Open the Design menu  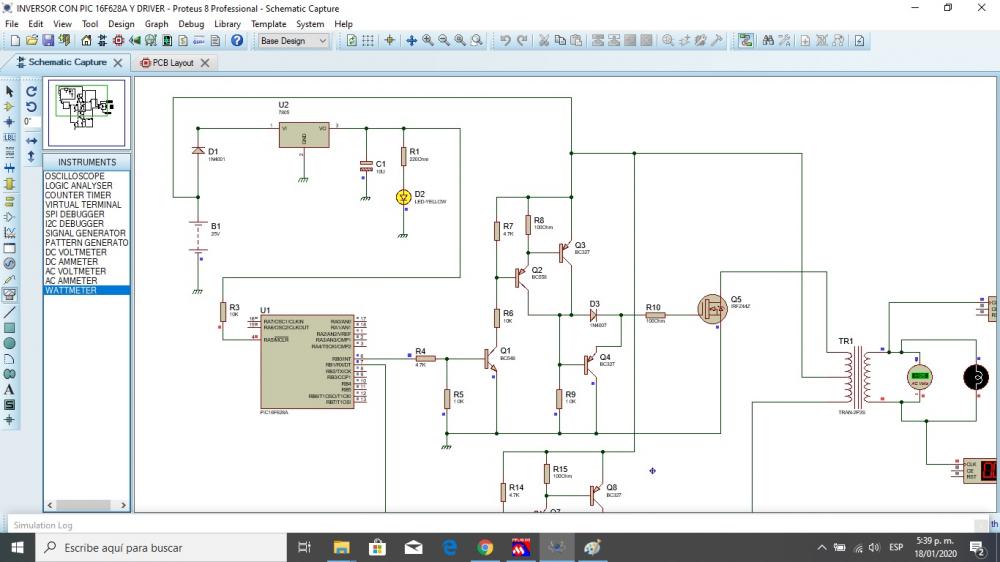[x=121, y=24]
